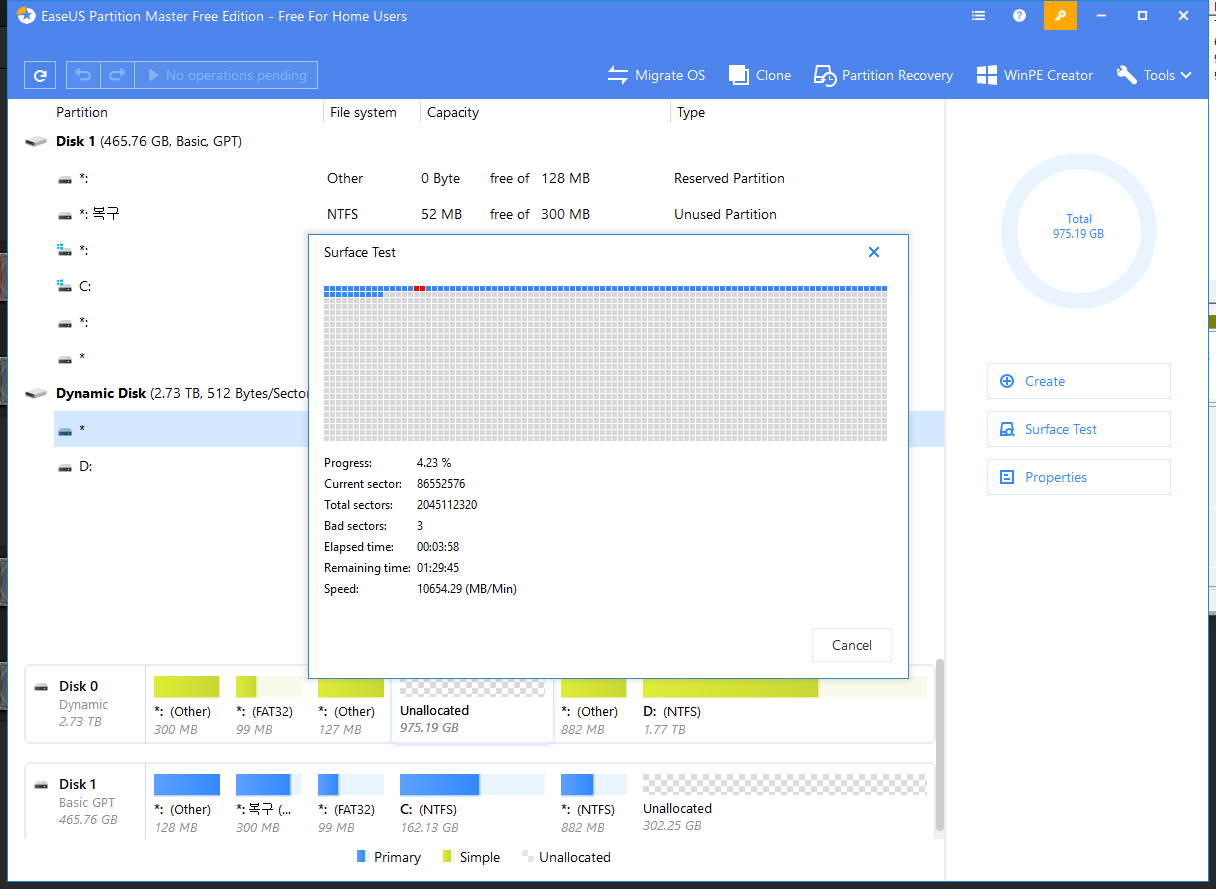Click the Capacity column header
1216x889 pixels.
pyautogui.click(x=453, y=112)
